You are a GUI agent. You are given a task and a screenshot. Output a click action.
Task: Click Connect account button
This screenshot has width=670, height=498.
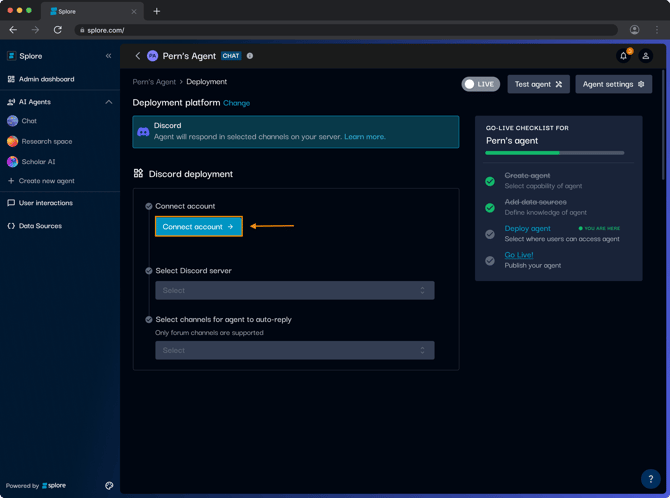(199, 227)
